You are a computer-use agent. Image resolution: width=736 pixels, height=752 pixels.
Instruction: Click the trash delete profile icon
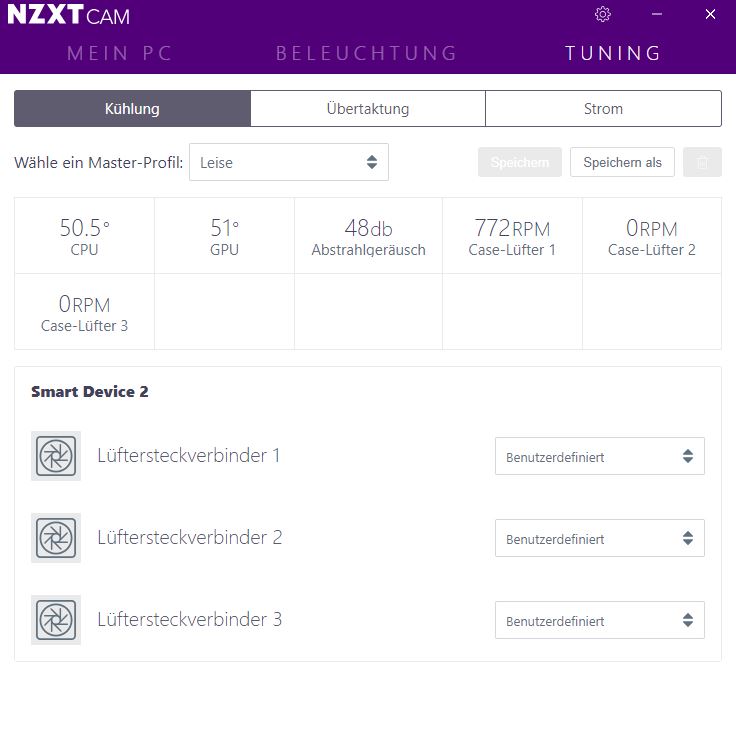[702, 162]
